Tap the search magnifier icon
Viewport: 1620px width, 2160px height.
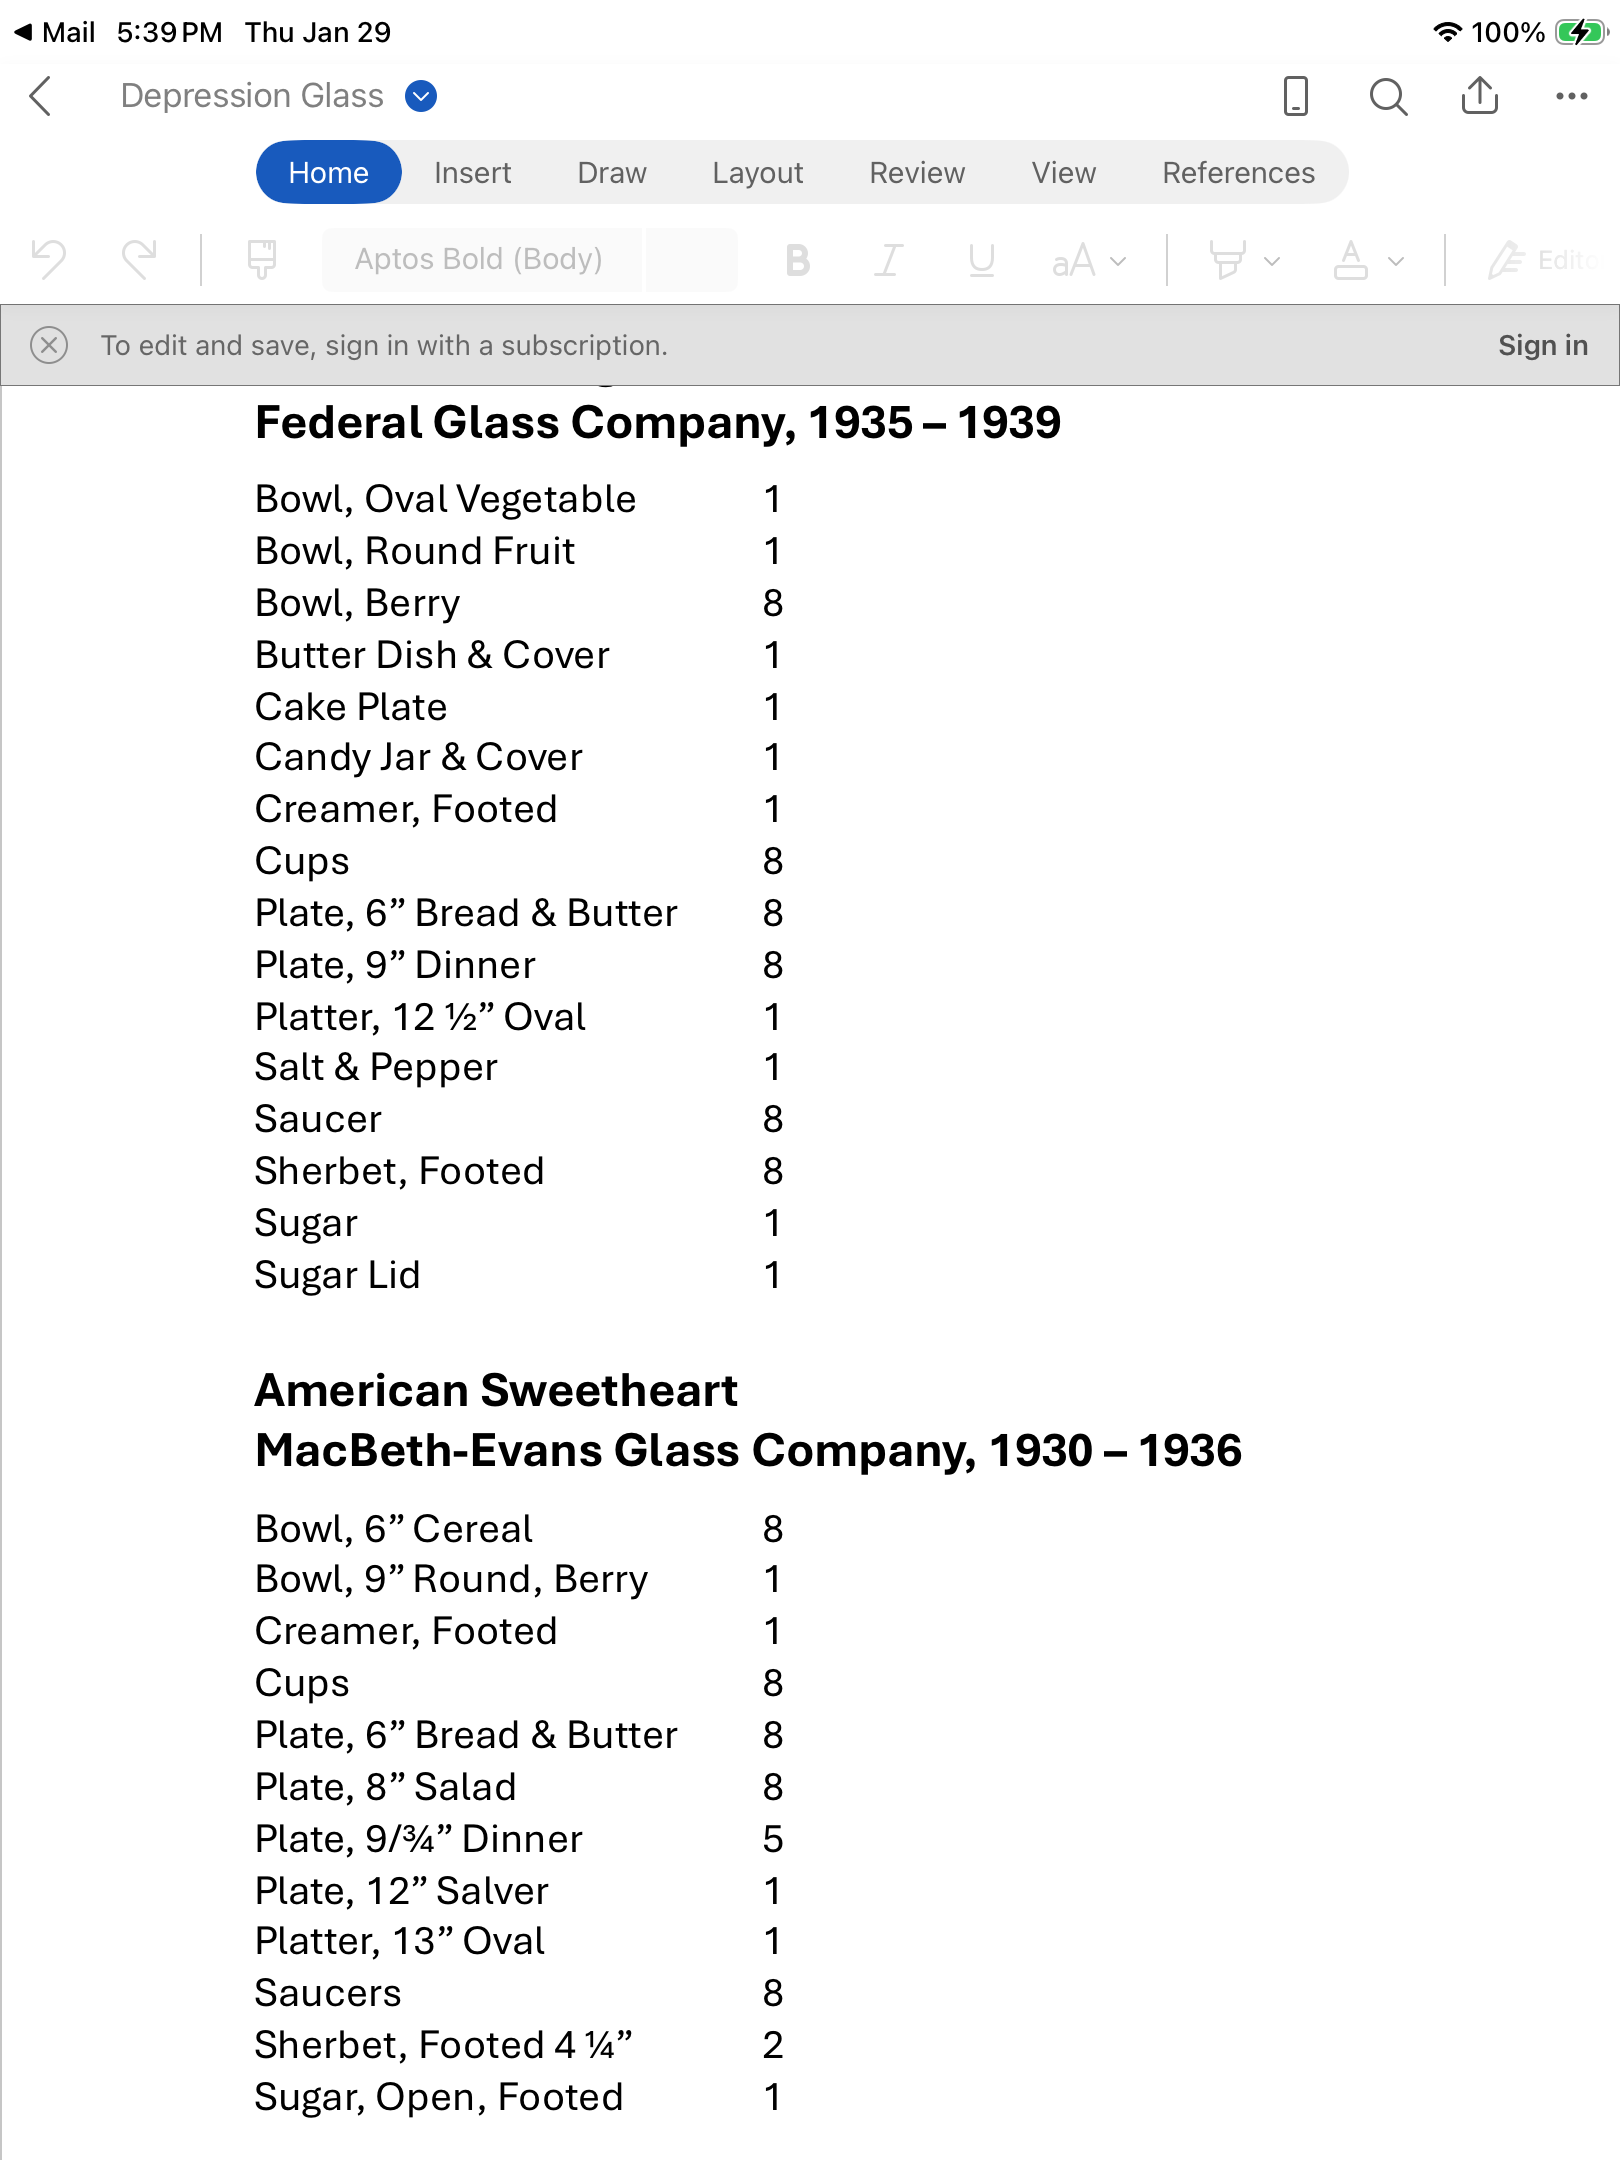pyautogui.click(x=1388, y=96)
